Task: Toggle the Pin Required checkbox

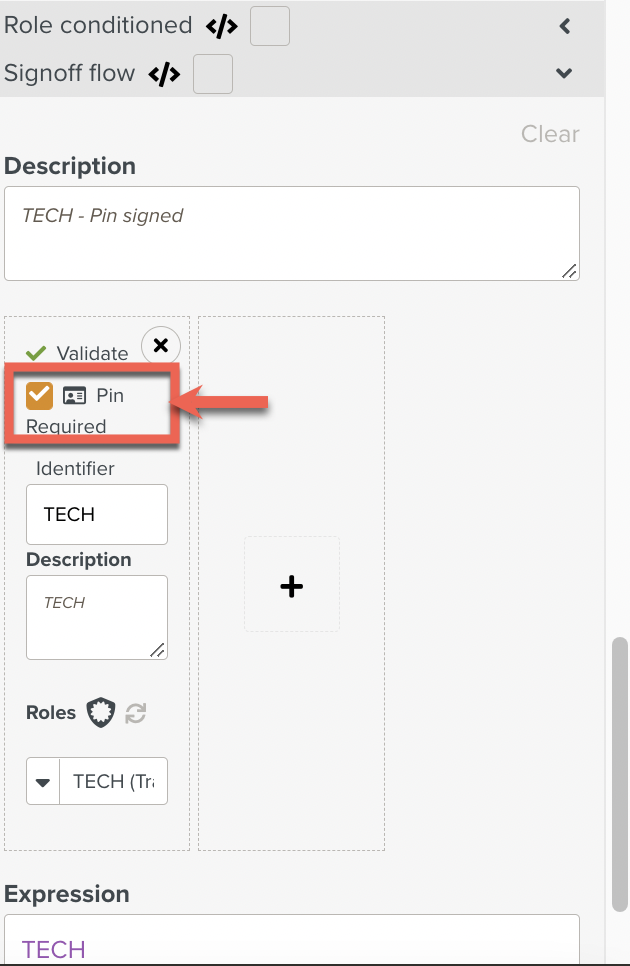Action: click(x=39, y=396)
